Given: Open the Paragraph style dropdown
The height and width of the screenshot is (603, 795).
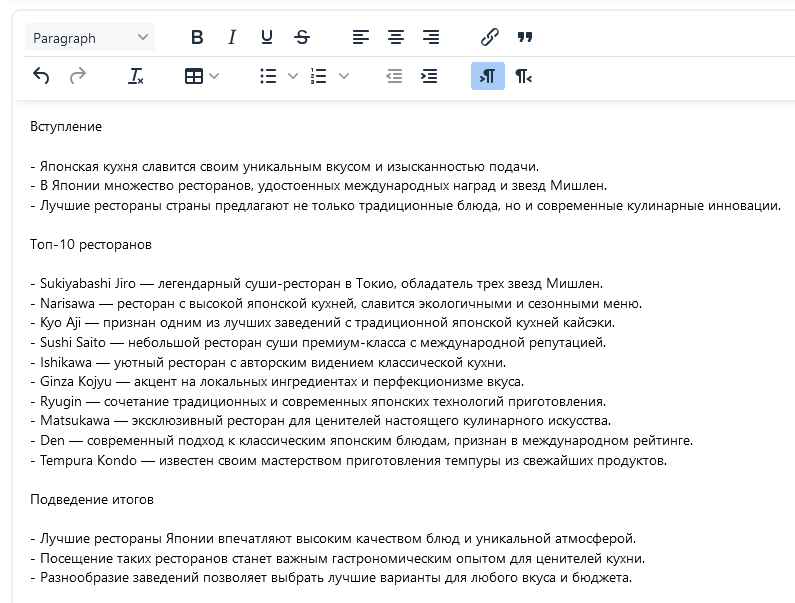Looking at the screenshot, I should [x=90, y=38].
